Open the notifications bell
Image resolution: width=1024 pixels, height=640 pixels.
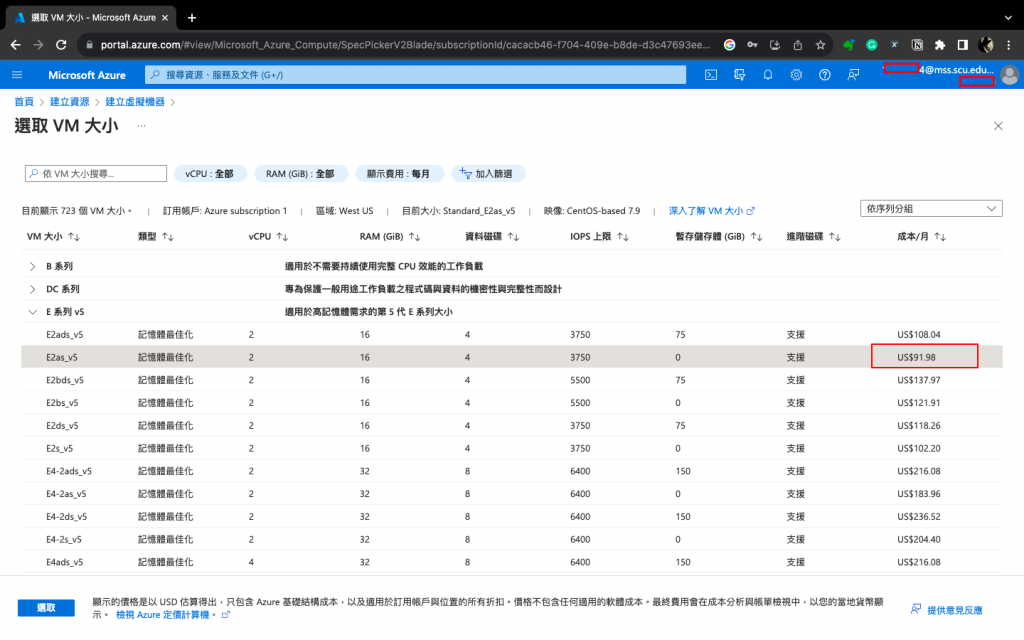pos(768,75)
